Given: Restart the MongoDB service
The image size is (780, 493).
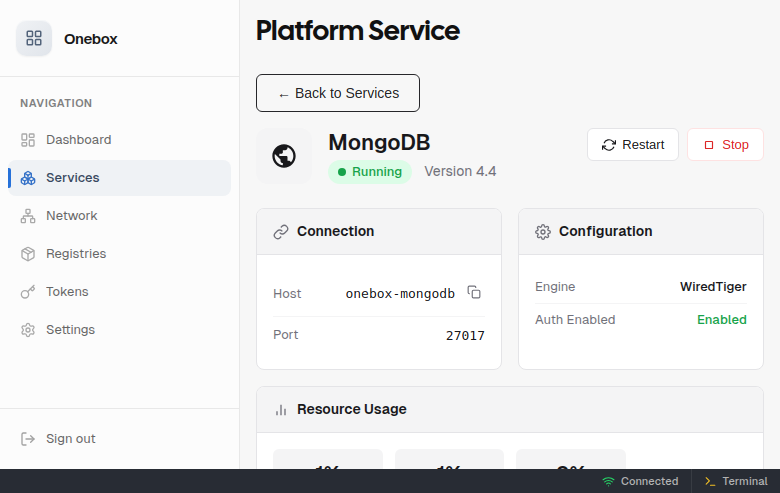Looking at the screenshot, I should pyautogui.click(x=632, y=145).
